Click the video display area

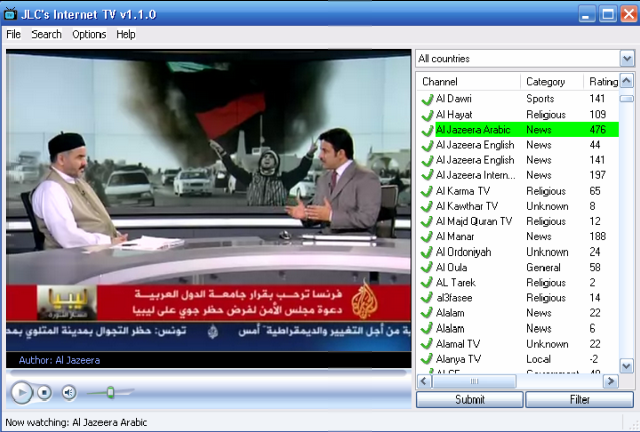209,200
